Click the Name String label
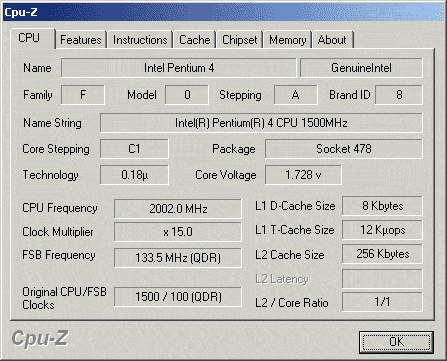This screenshot has height=361, width=447. coord(52,123)
